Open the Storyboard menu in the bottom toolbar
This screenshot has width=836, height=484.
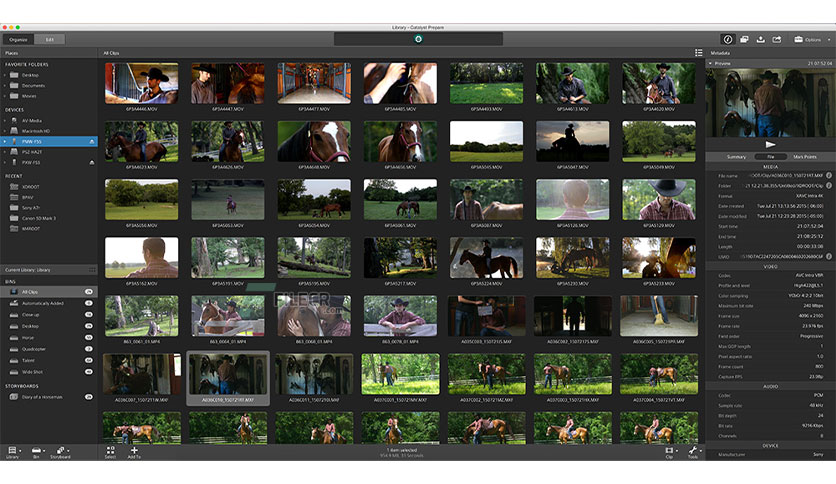click(x=61, y=453)
